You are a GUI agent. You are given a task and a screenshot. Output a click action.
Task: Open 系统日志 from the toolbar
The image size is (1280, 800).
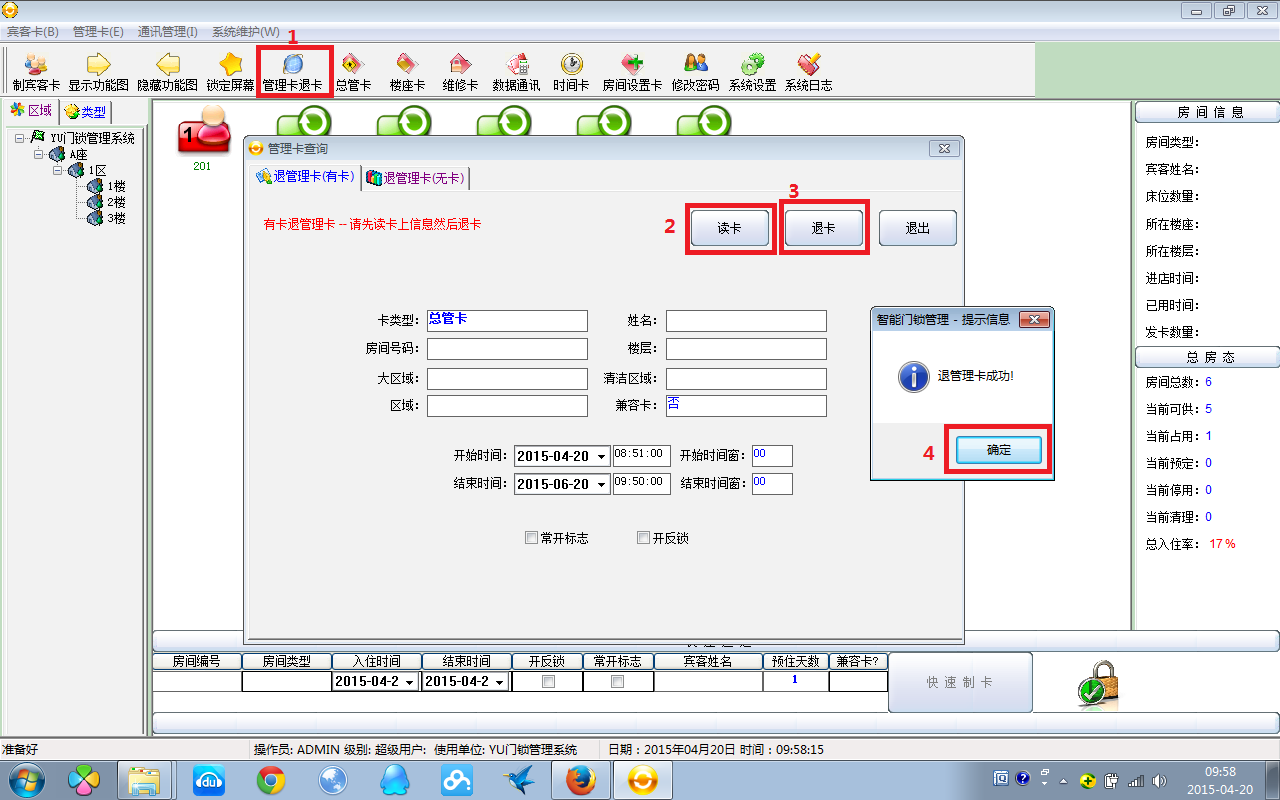(808, 72)
